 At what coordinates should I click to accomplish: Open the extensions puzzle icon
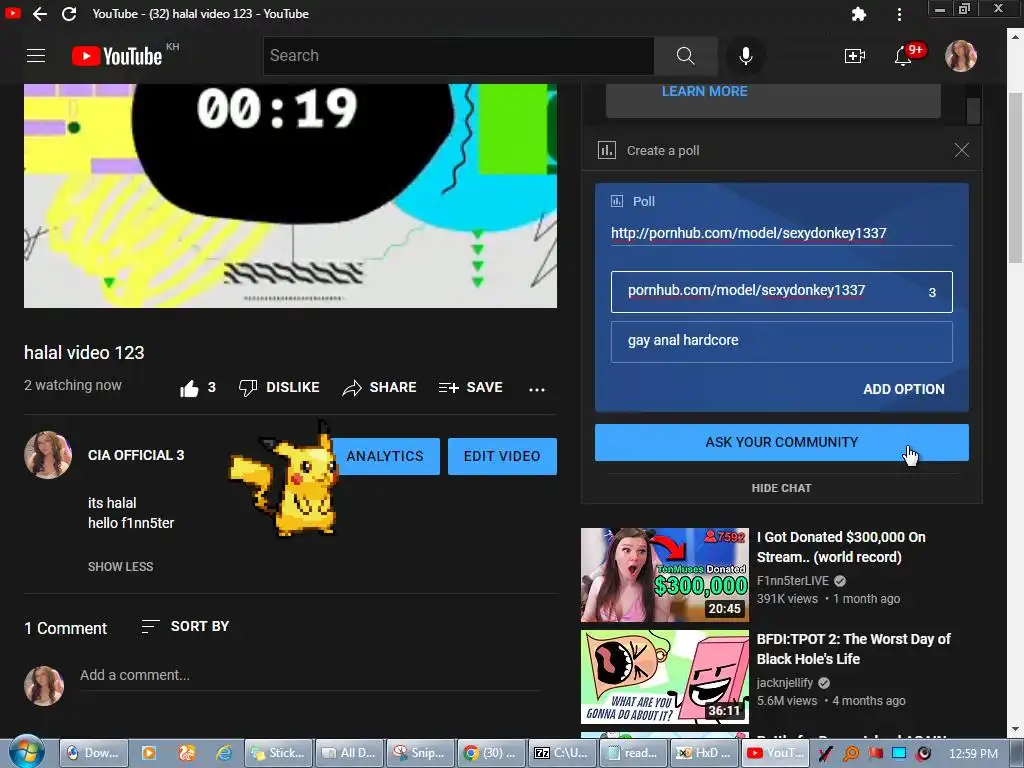click(859, 14)
